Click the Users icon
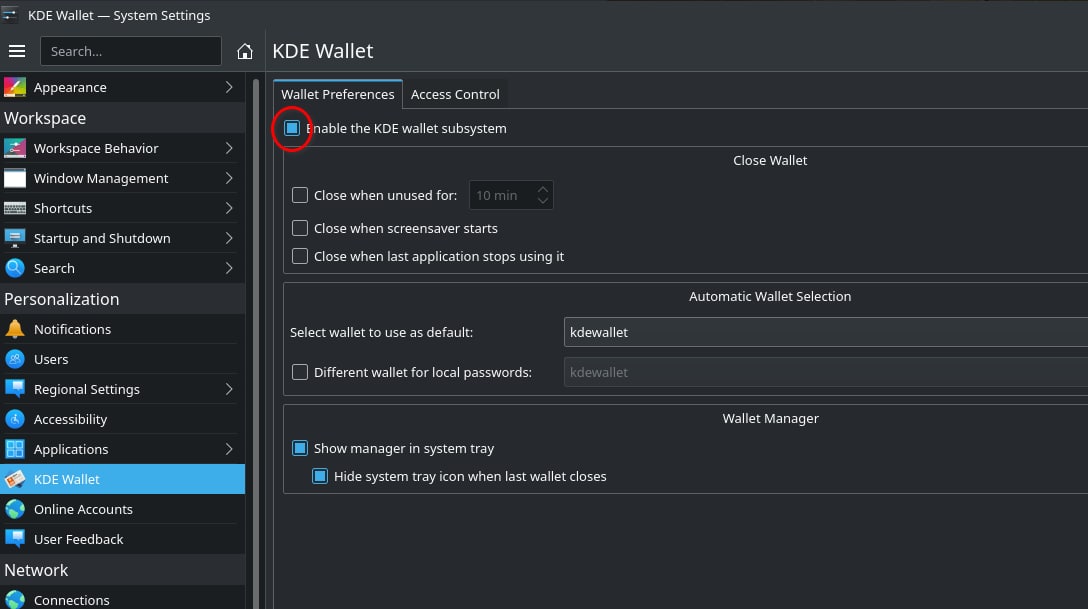The height and width of the screenshot is (609, 1088). pos(15,359)
